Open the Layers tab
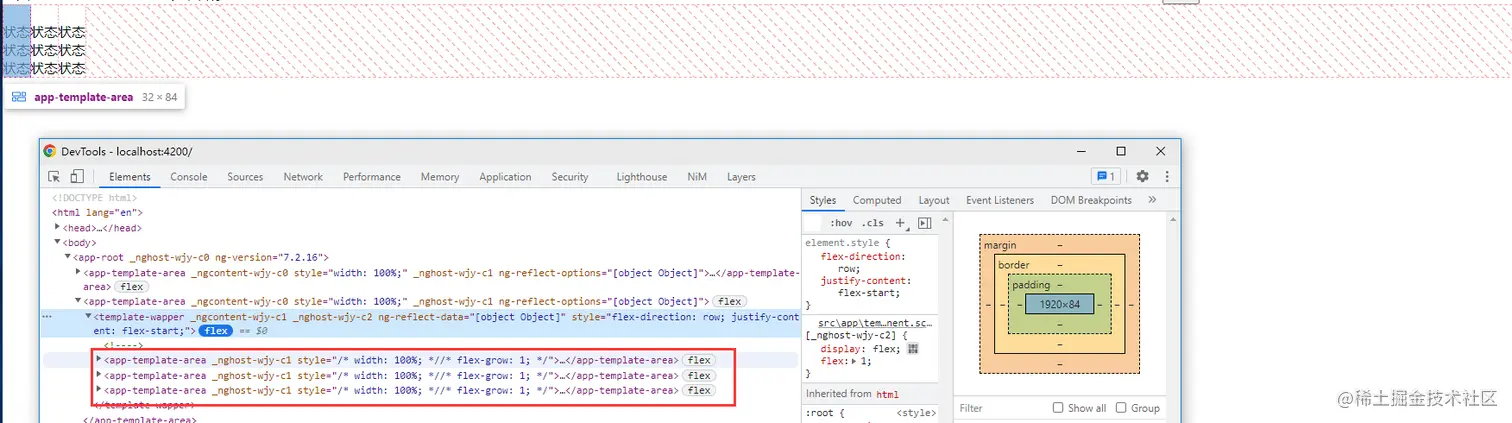 [x=741, y=177]
